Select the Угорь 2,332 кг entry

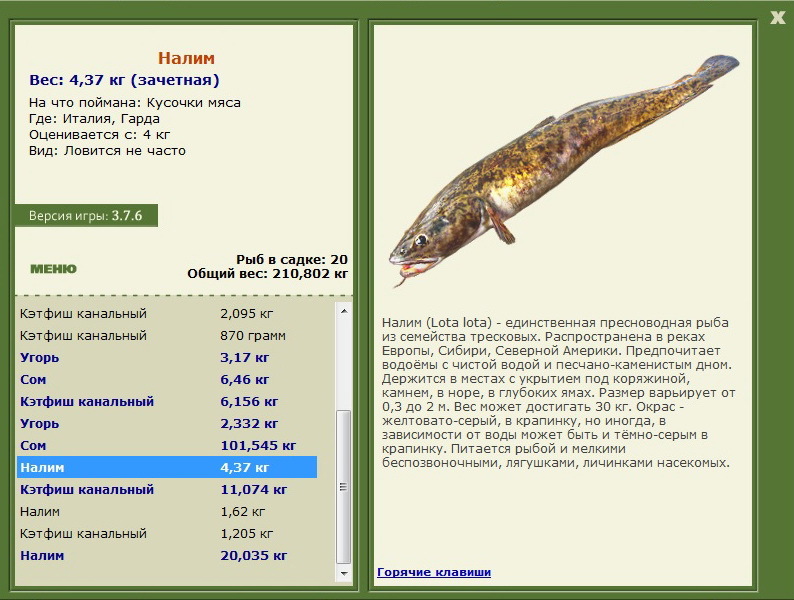(x=166, y=423)
